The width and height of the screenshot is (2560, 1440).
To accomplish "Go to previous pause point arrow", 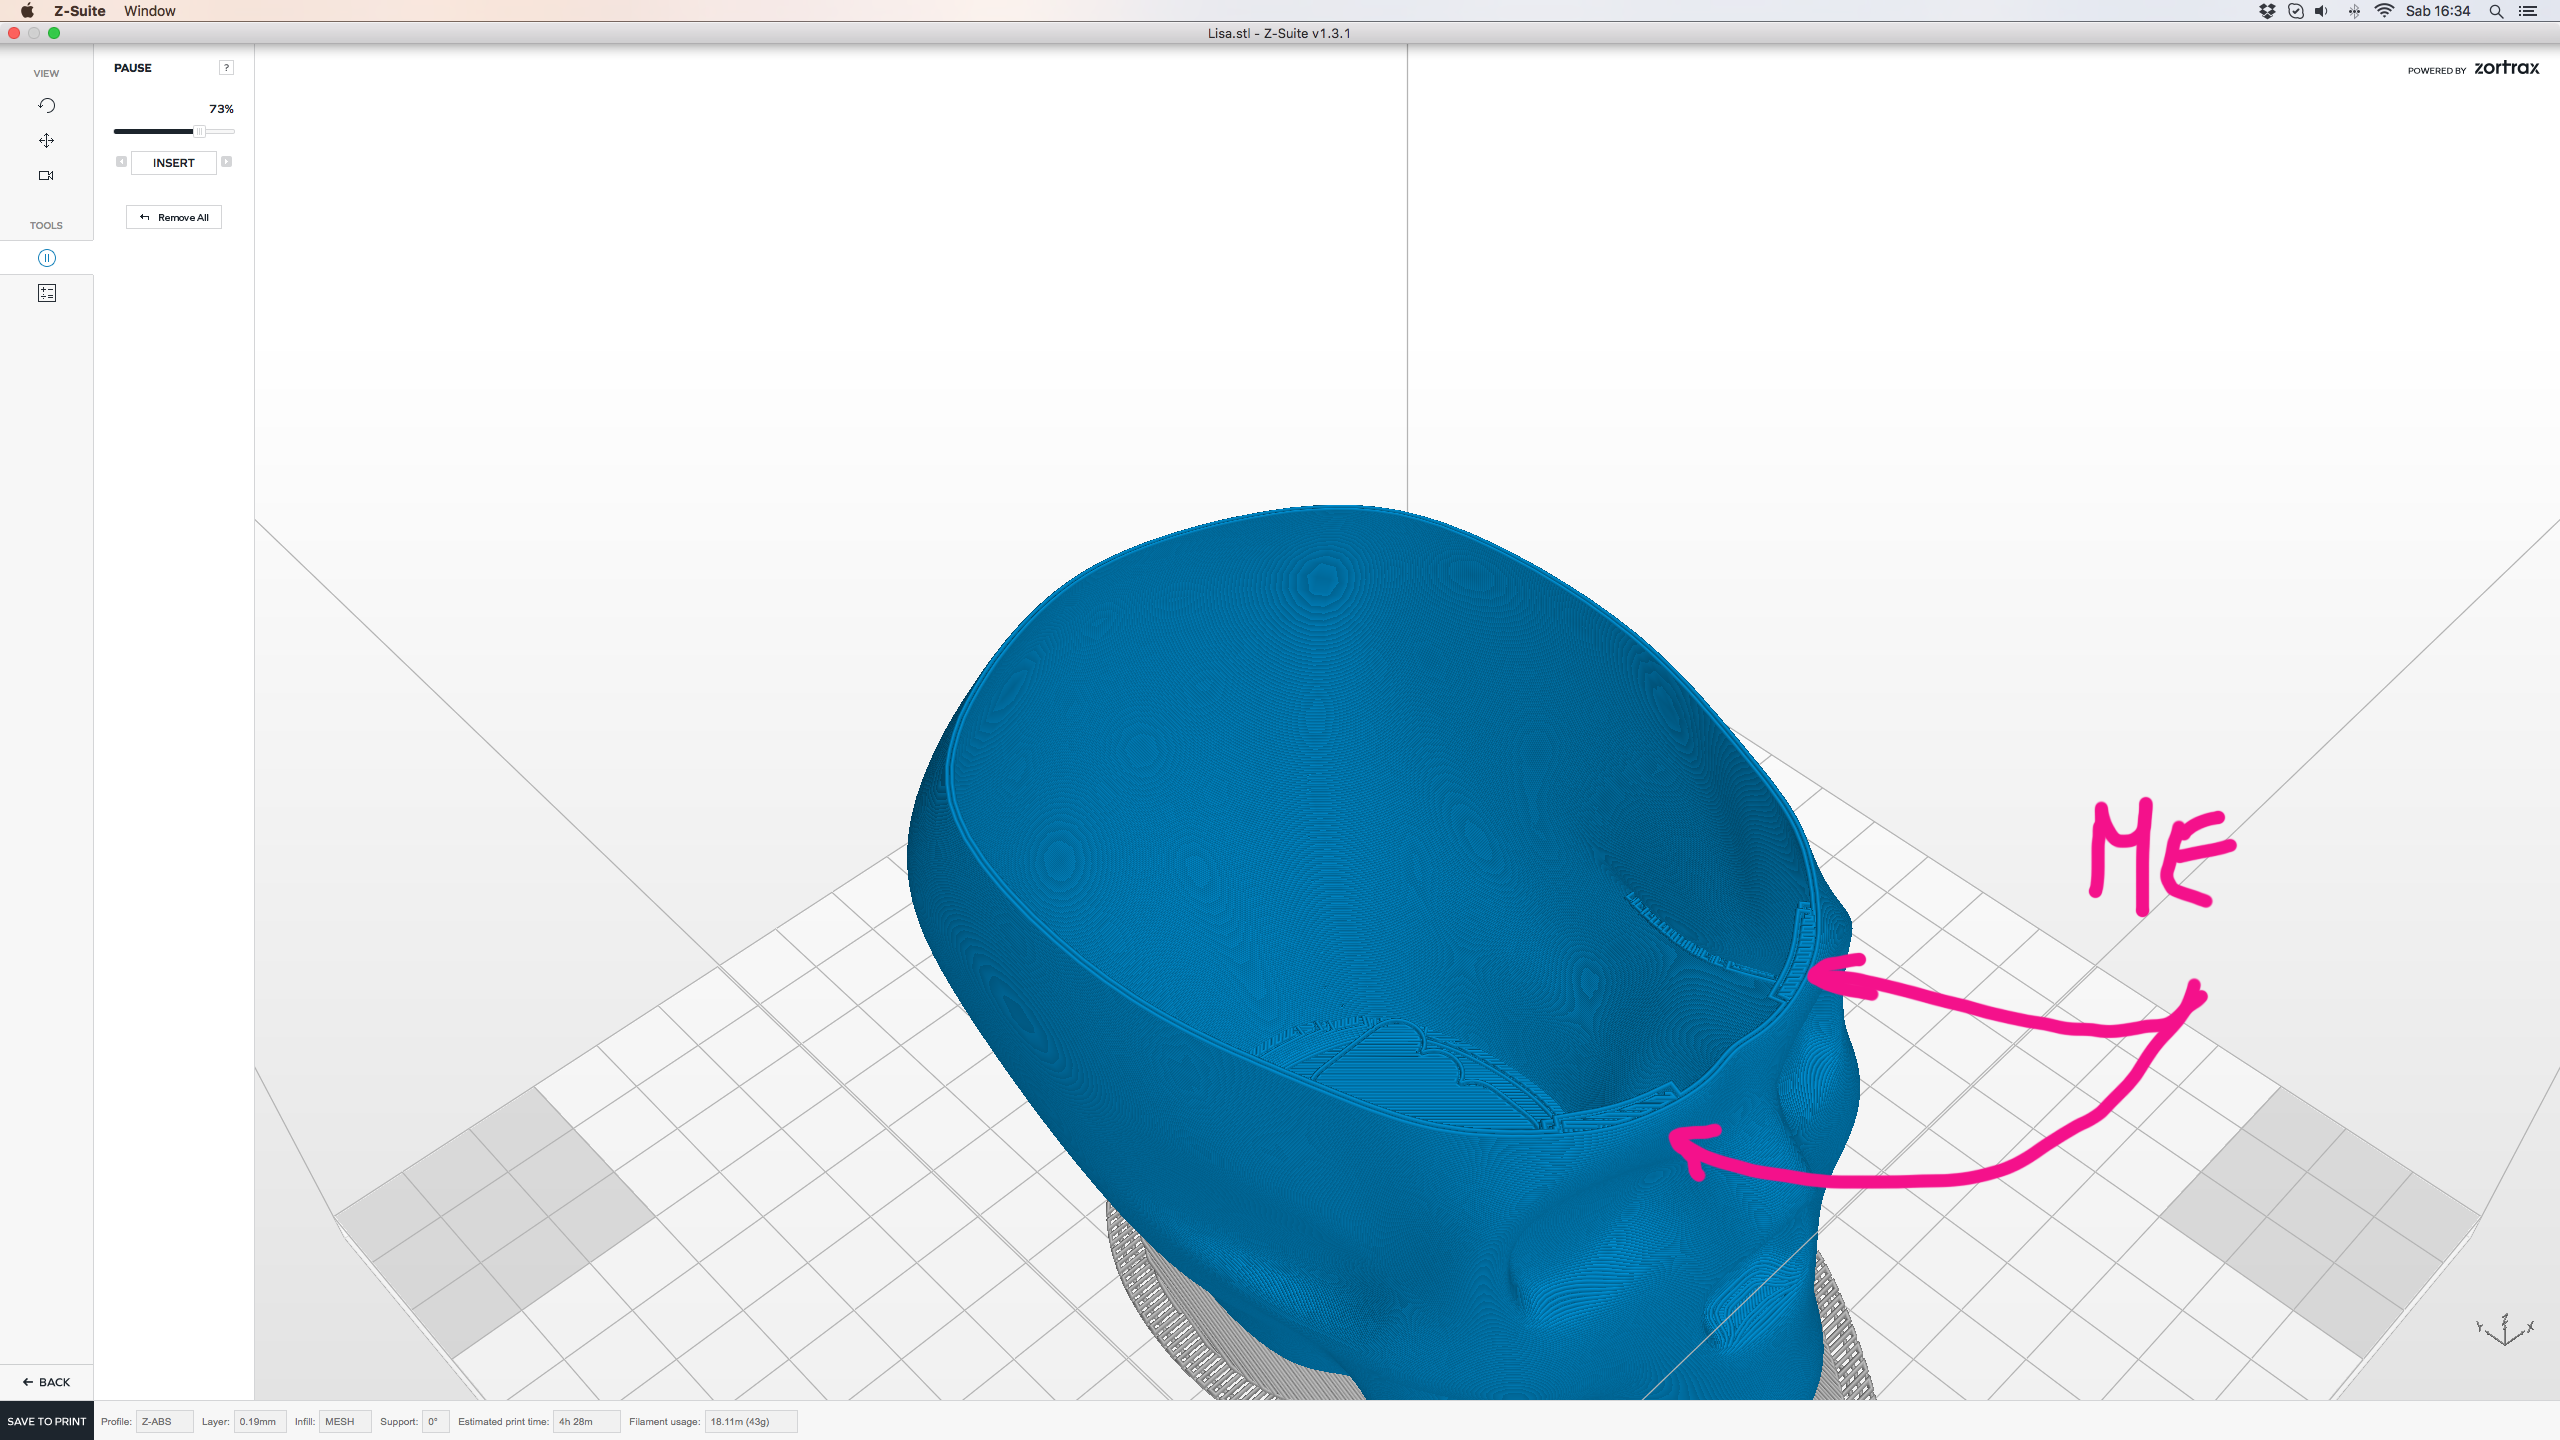I will click(121, 162).
